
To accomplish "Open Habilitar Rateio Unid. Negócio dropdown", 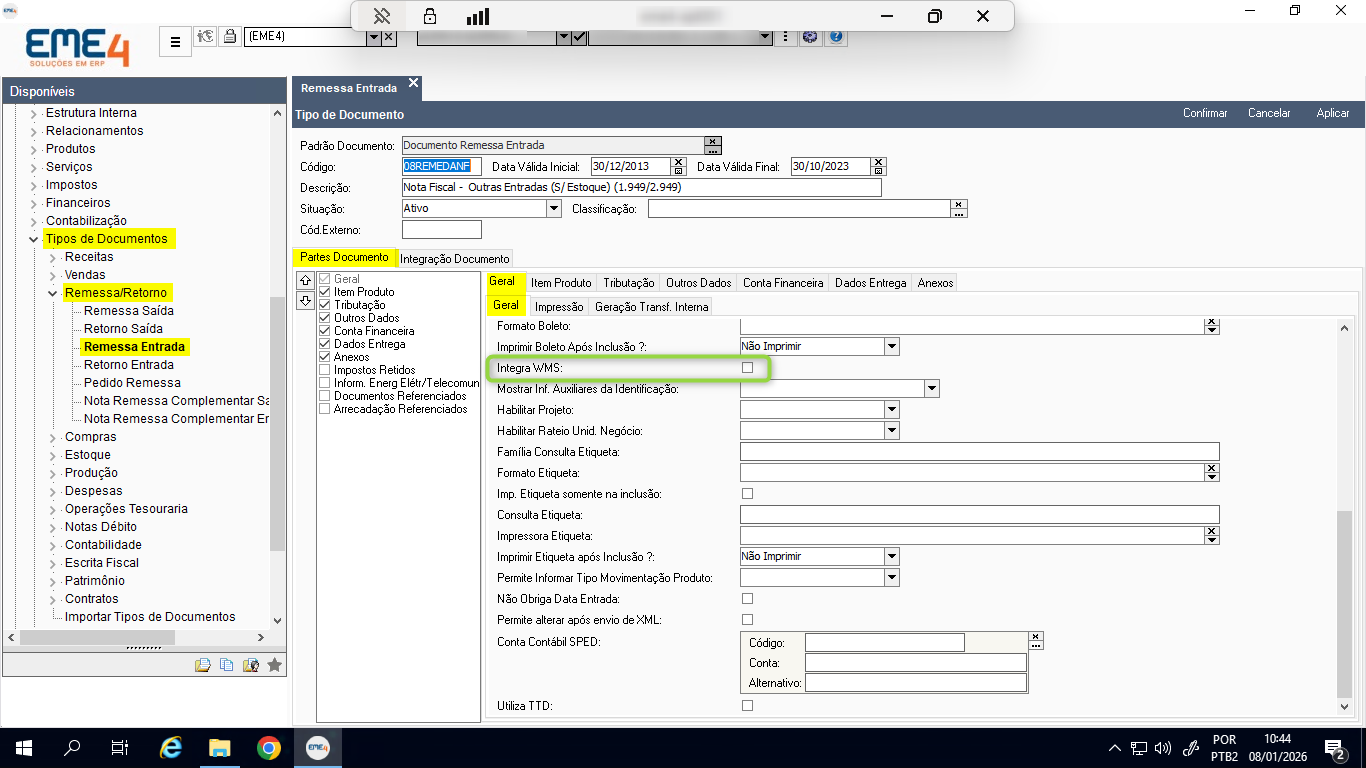I will 892,431.
